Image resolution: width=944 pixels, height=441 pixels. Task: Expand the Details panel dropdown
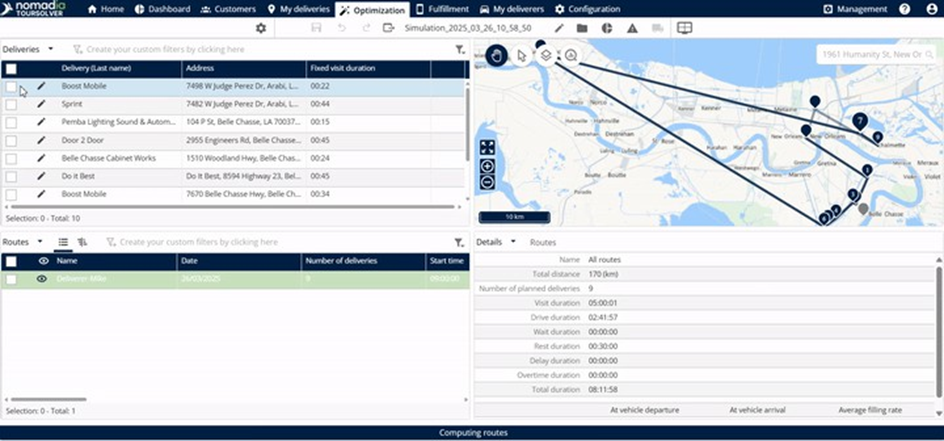(x=513, y=242)
